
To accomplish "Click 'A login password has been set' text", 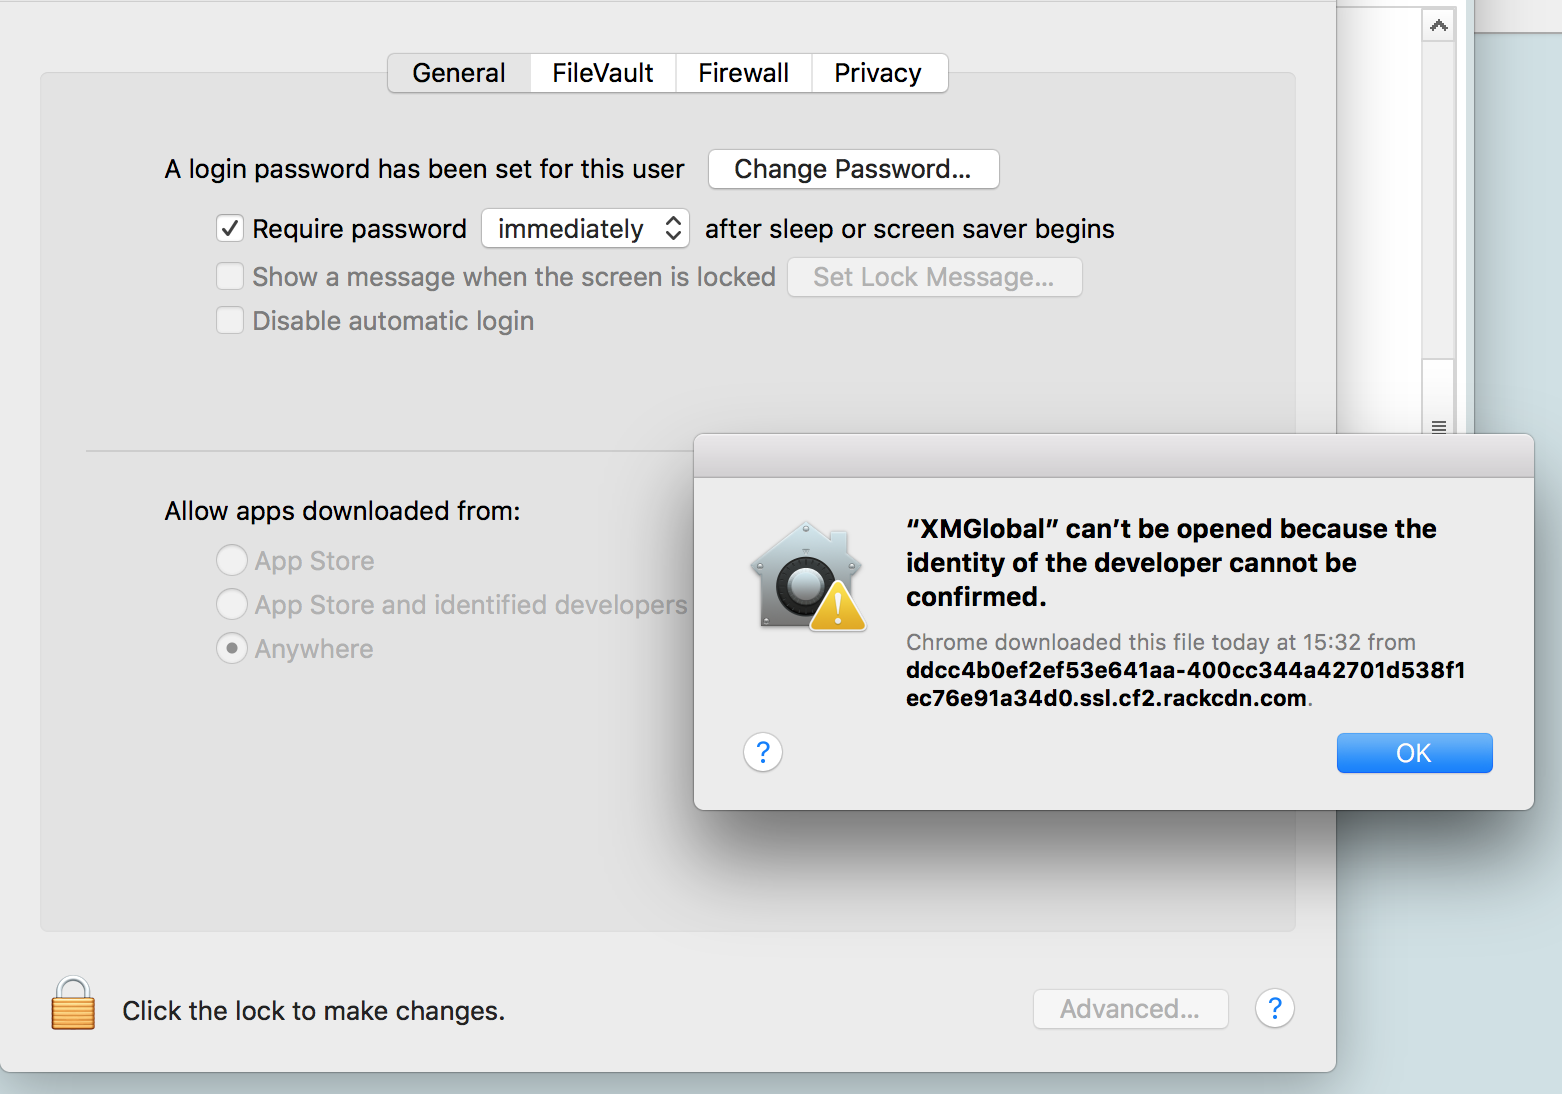I will point(425,169).
